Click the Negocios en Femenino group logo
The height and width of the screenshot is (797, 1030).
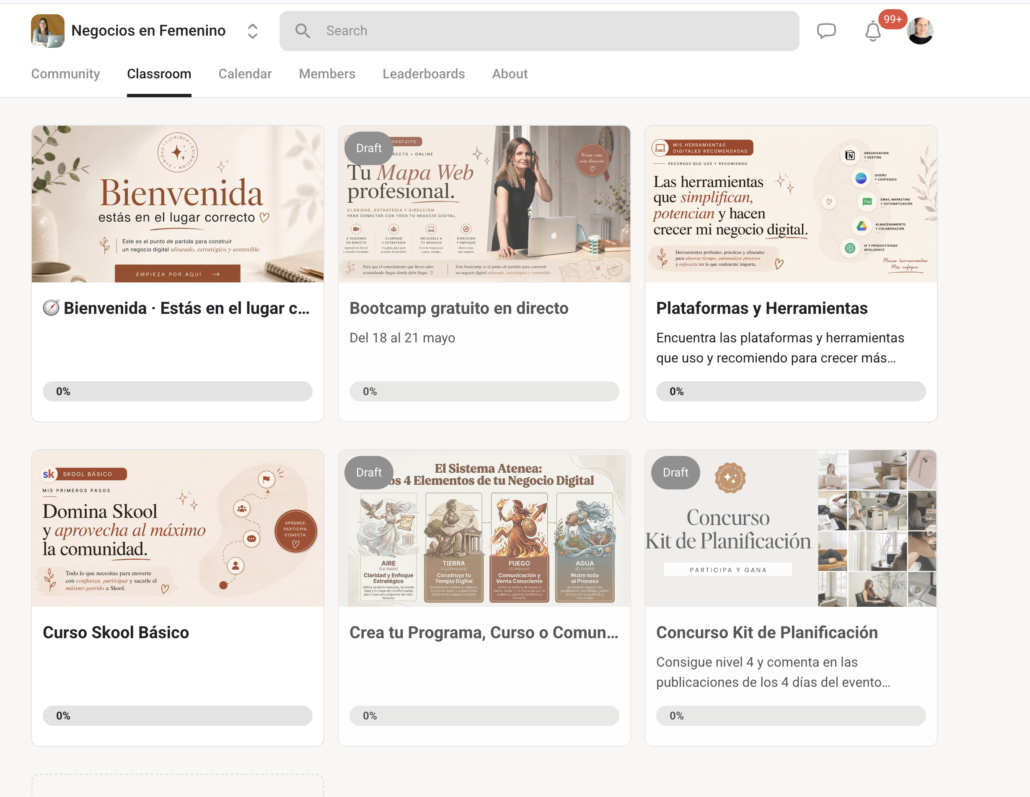pos(47,31)
